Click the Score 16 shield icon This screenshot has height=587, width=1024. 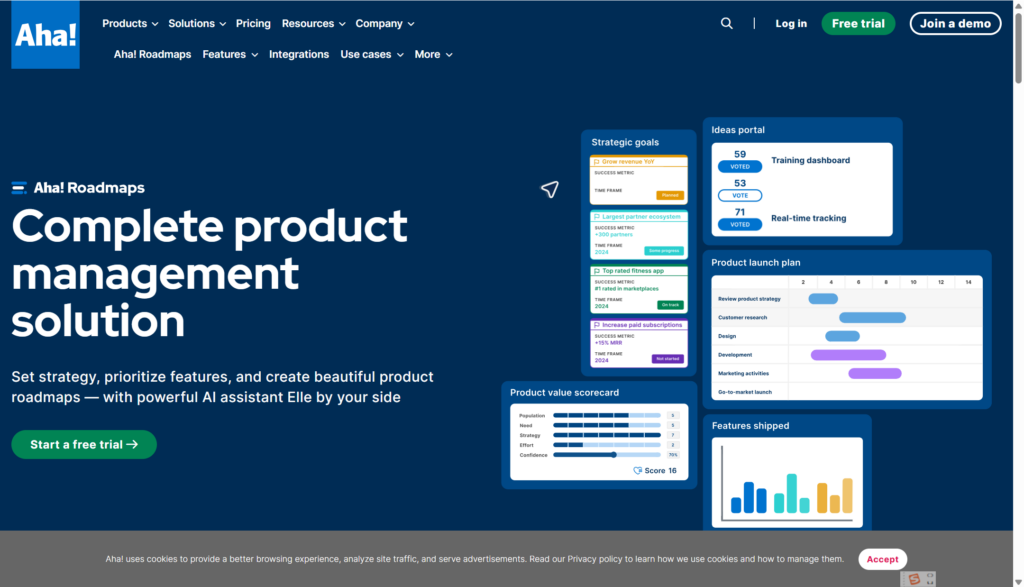pos(637,470)
